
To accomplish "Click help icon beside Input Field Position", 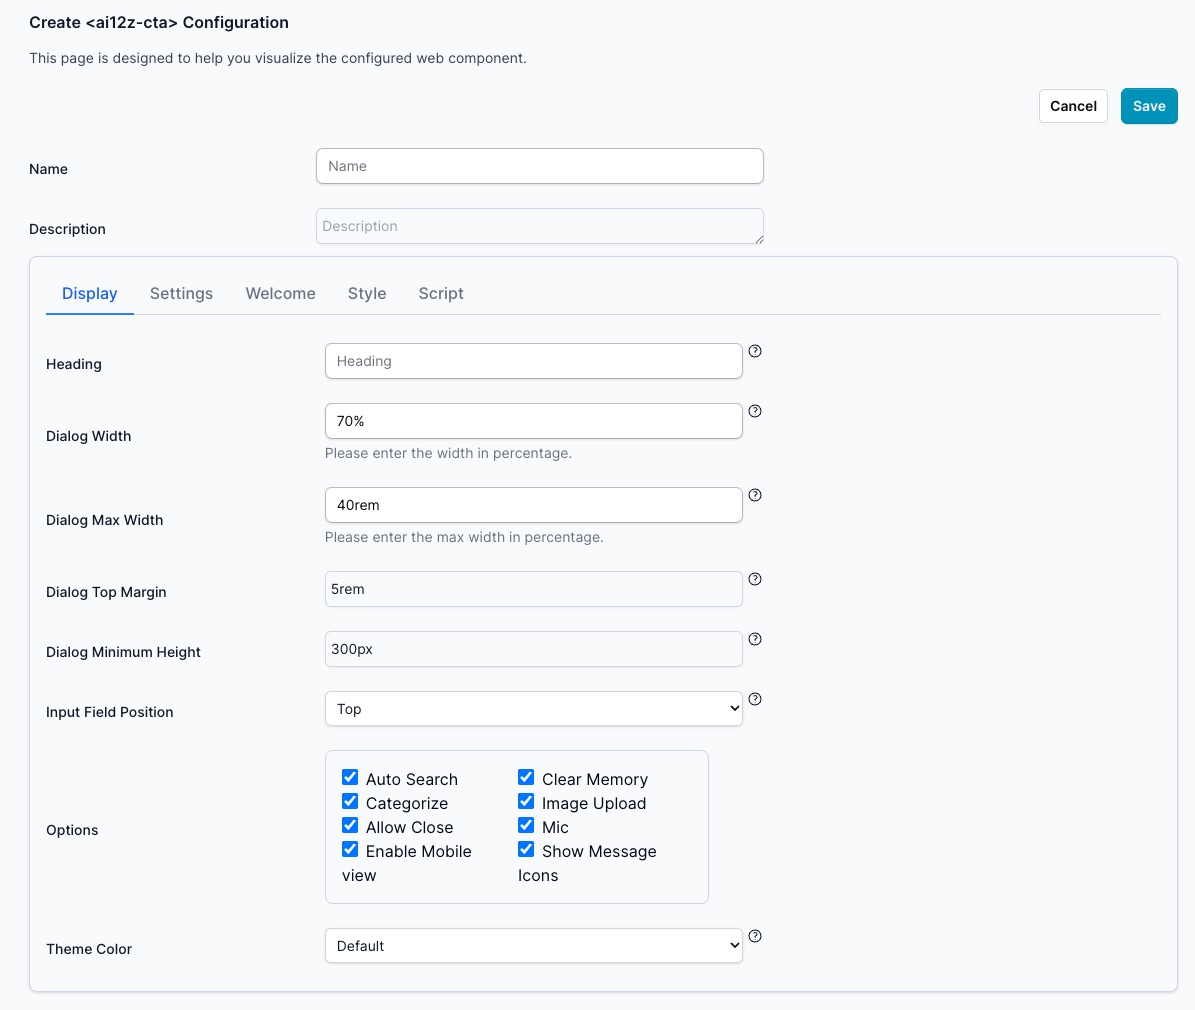I will pos(755,699).
